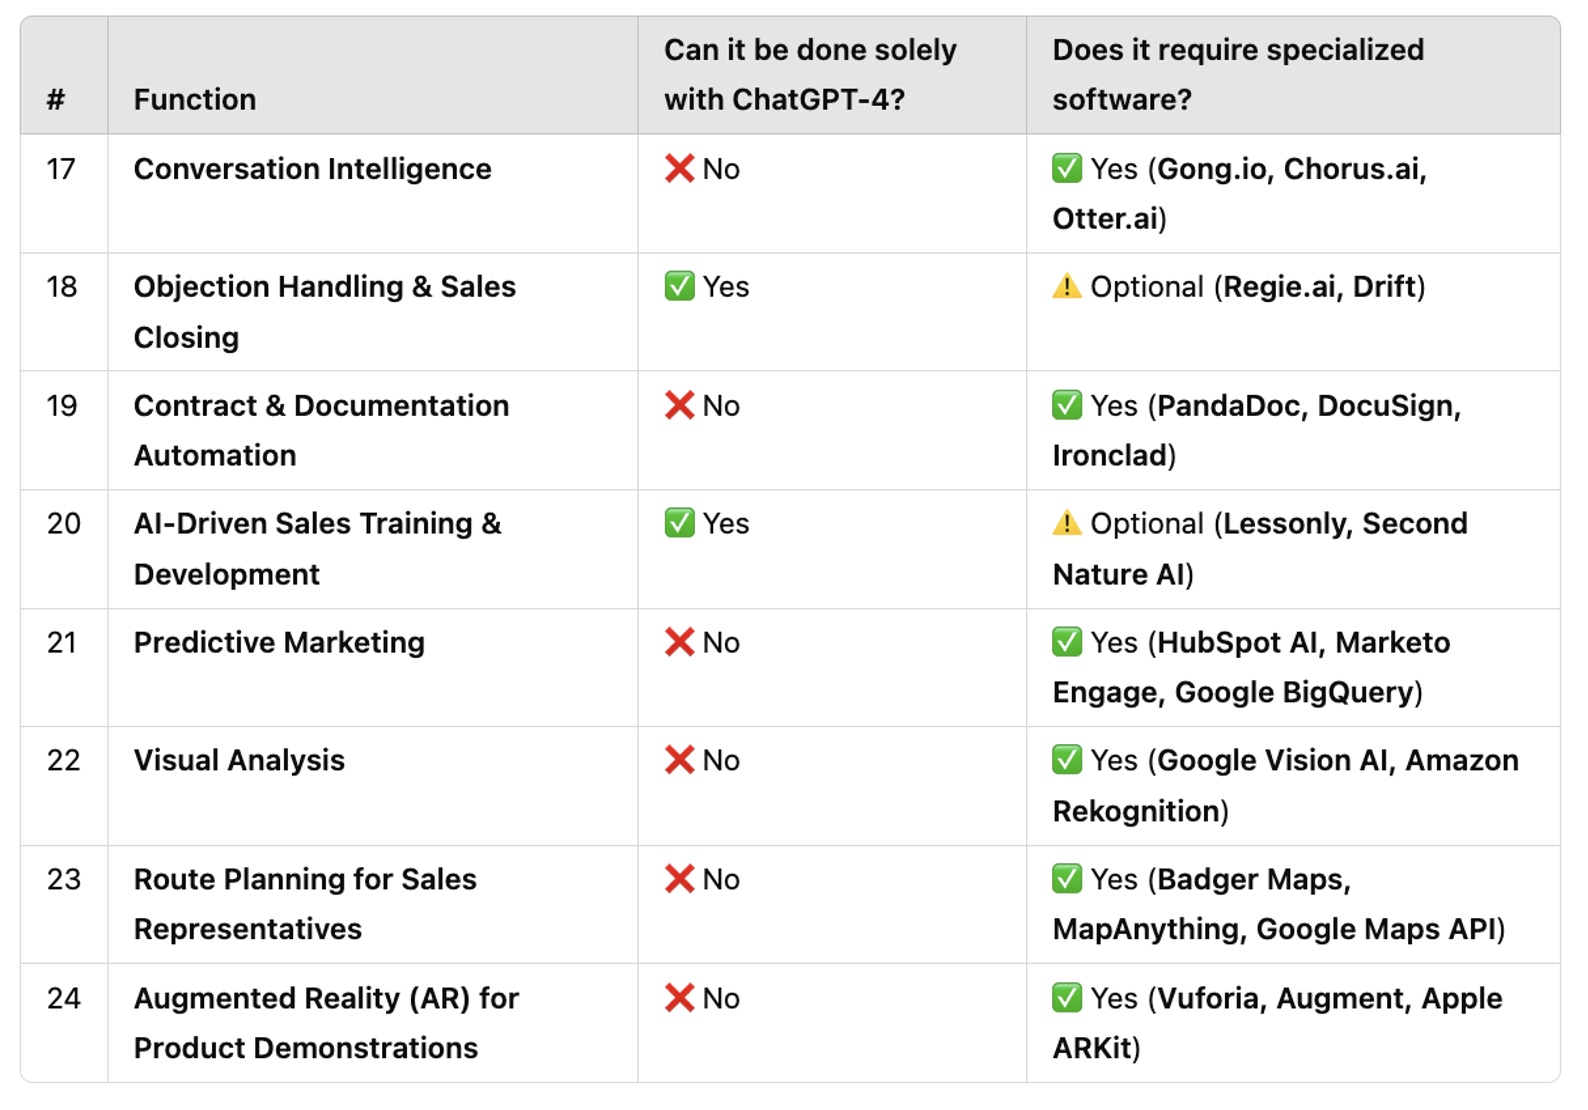The image size is (1588, 1110).
Task: Click the # column header
Action: pyautogui.click(x=56, y=99)
